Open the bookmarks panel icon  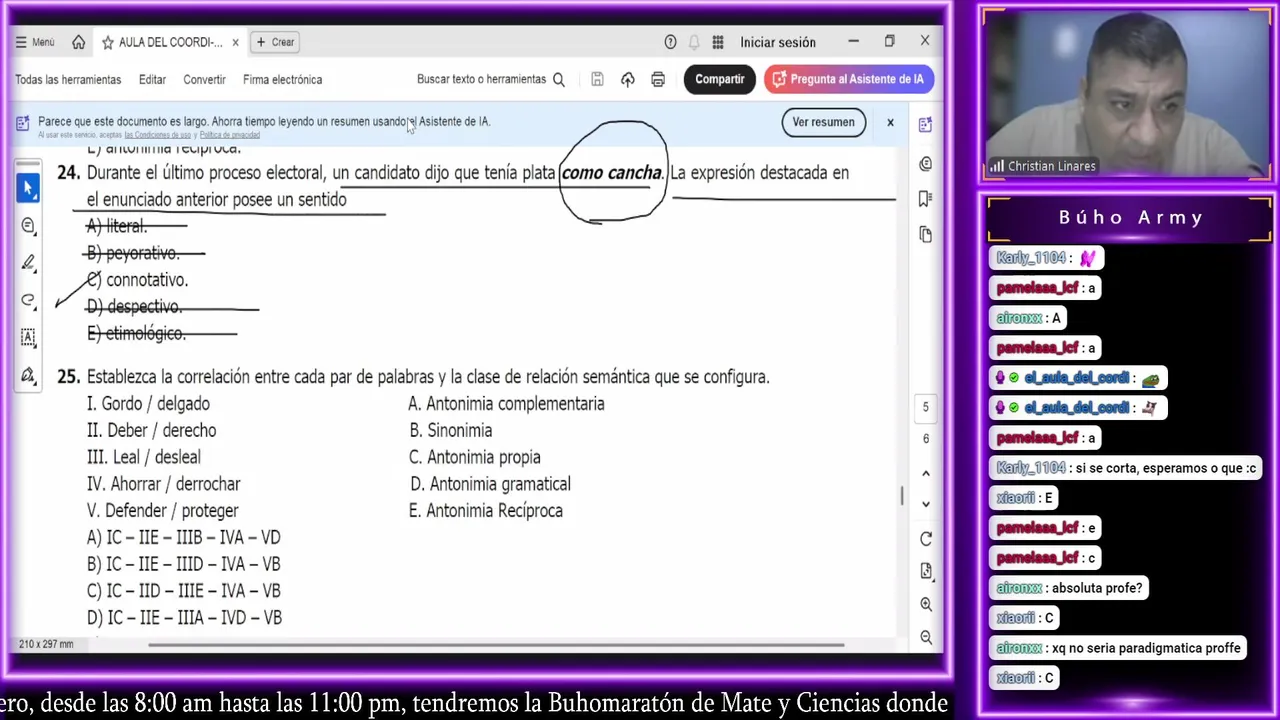(925, 198)
